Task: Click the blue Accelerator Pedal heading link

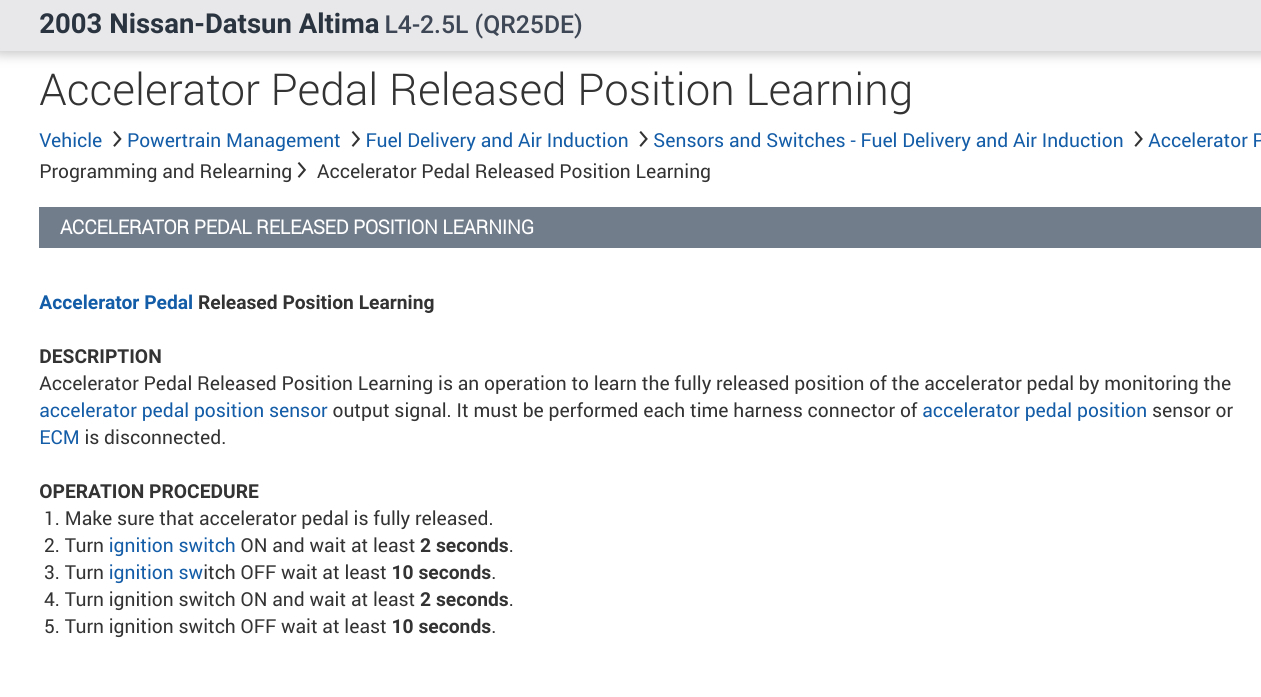Action: point(116,302)
